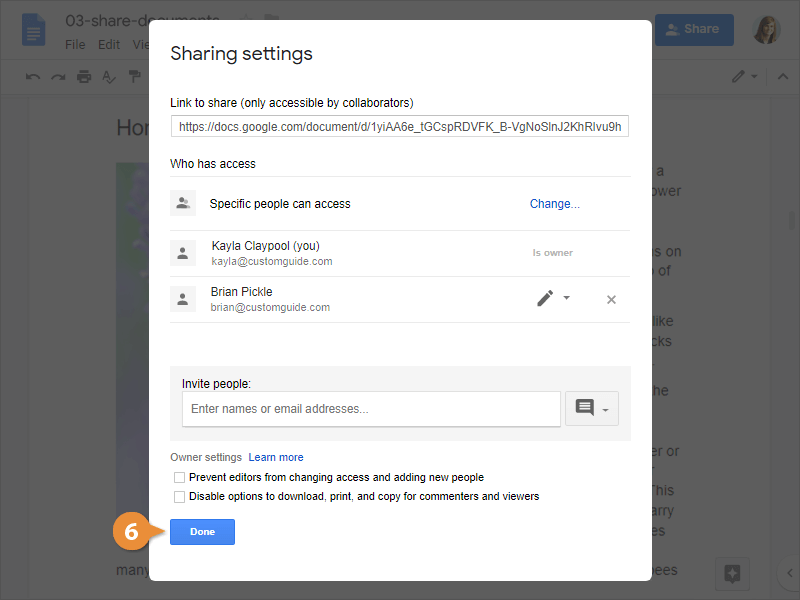The image size is (800, 600).
Task: Click Brian Pickle's avatar icon
Action: pyautogui.click(x=183, y=299)
